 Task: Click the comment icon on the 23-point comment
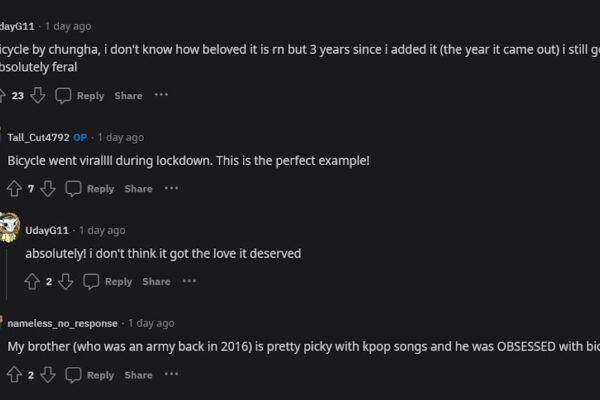63,95
